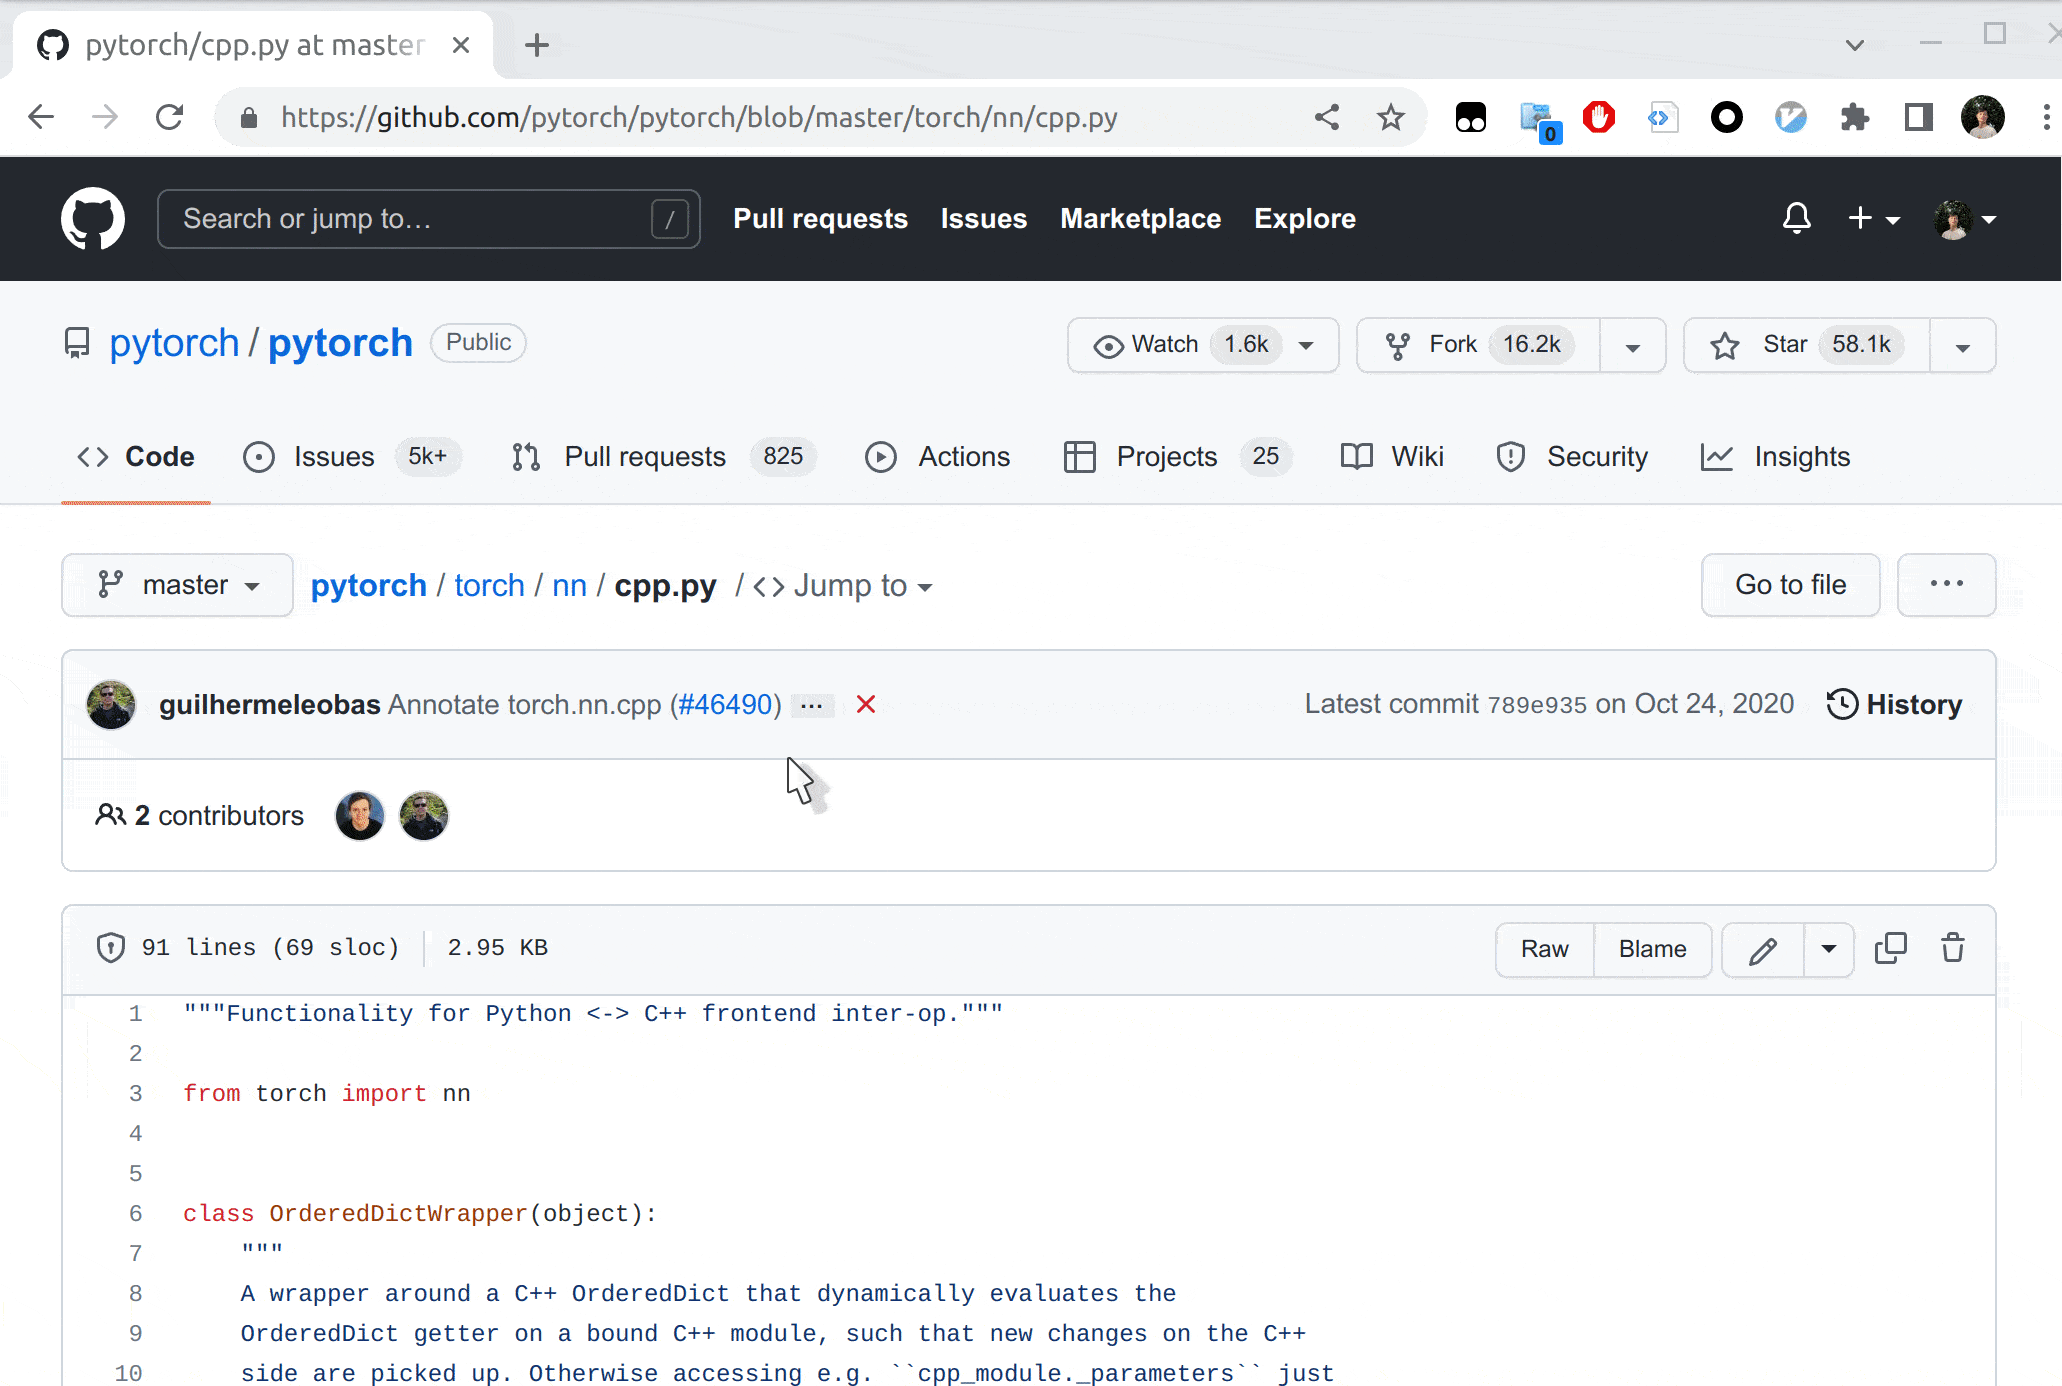
Task: Open the extensions puzzle icon
Action: coord(1855,117)
